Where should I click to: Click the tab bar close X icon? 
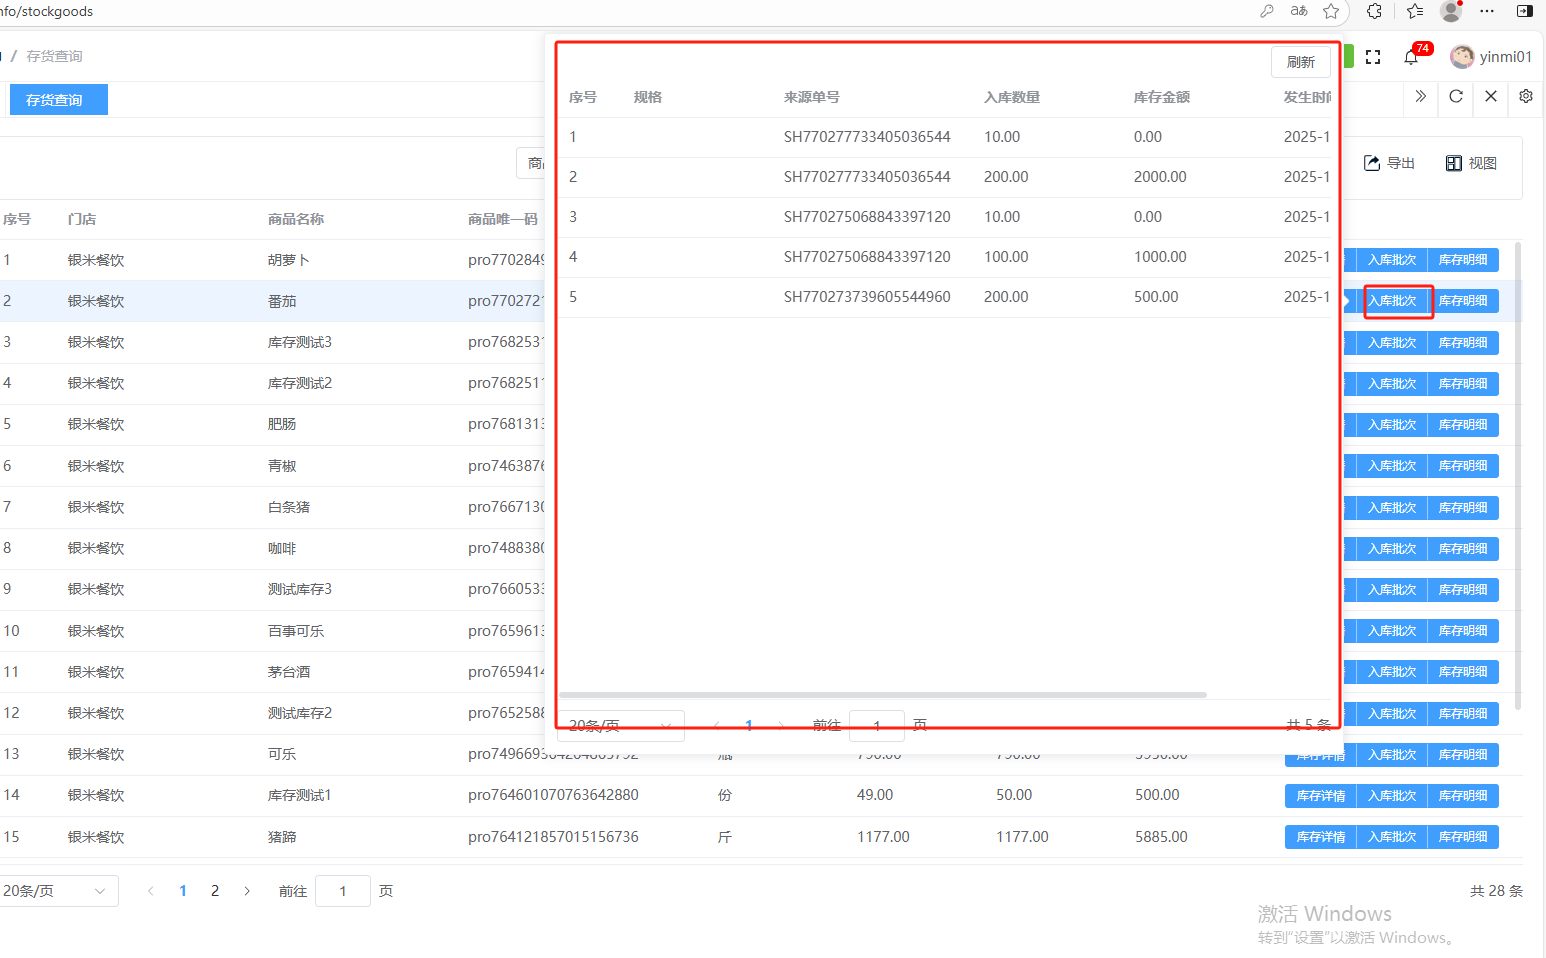(1491, 96)
